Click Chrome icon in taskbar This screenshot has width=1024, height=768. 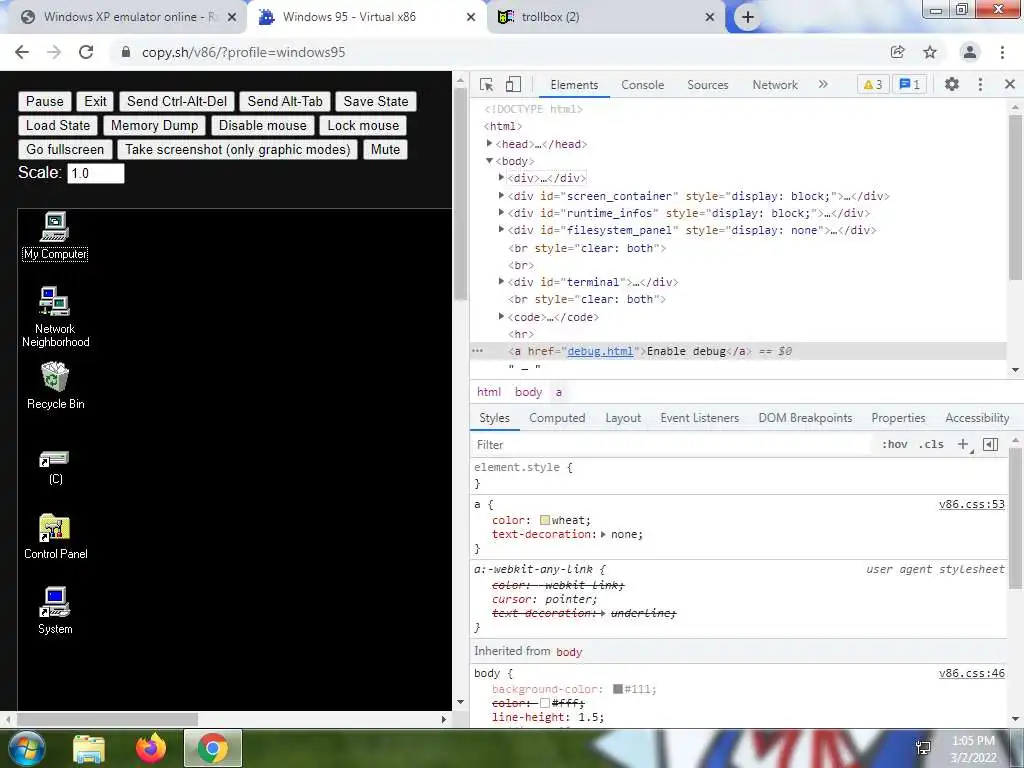[x=212, y=748]
